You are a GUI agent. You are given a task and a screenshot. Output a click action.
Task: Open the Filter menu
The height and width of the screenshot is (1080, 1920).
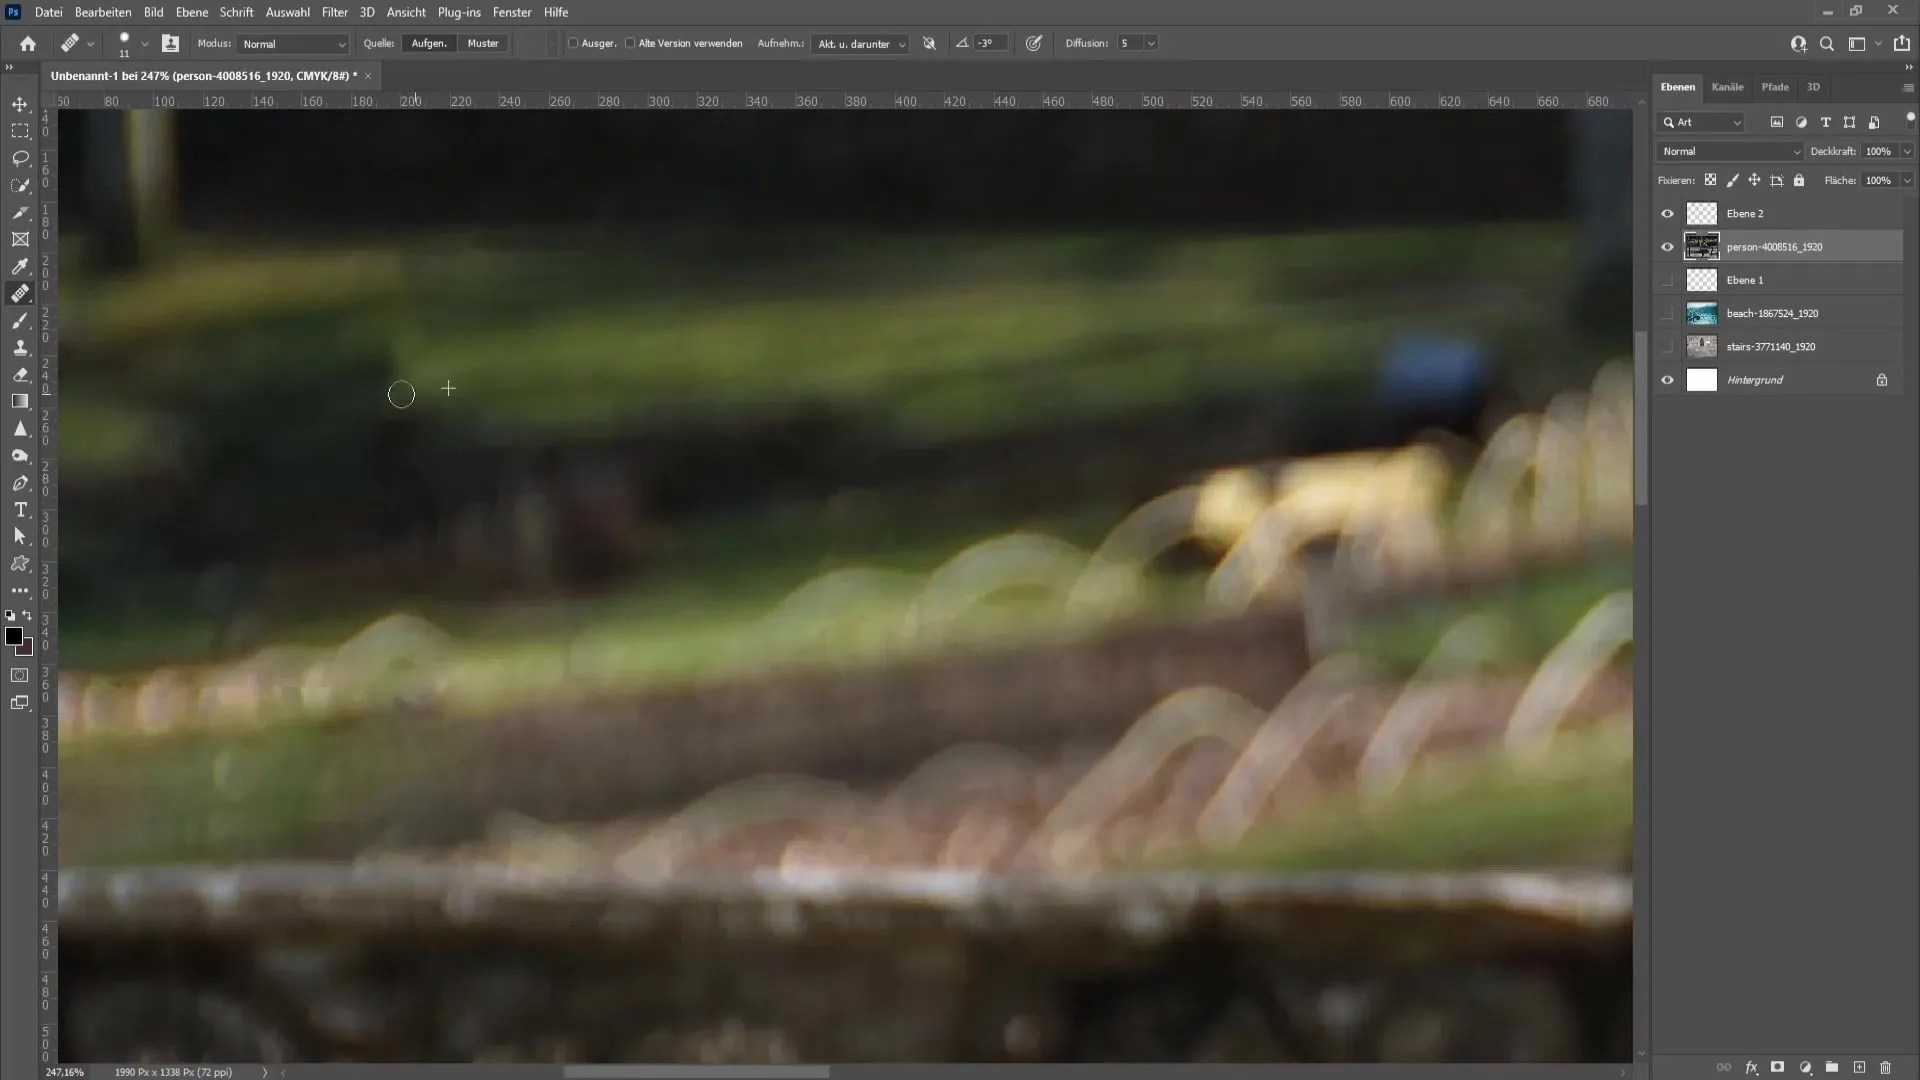(x=334, y=12)
